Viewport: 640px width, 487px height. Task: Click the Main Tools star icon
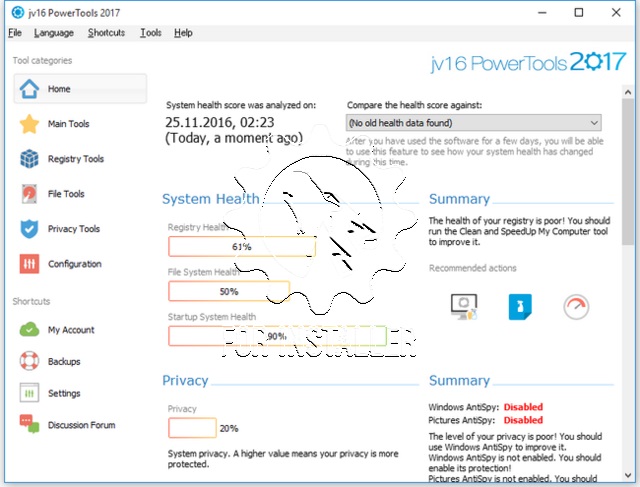point(29,124)
